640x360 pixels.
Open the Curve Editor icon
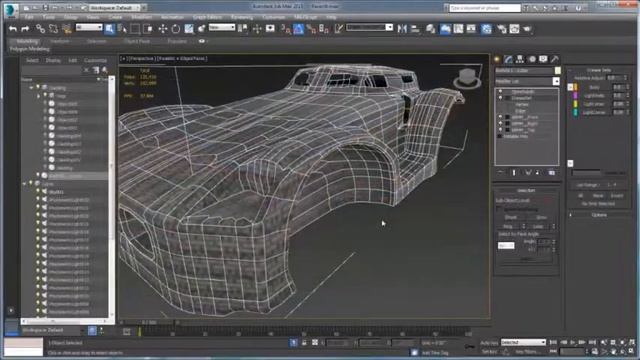click(x=458, y=29)
